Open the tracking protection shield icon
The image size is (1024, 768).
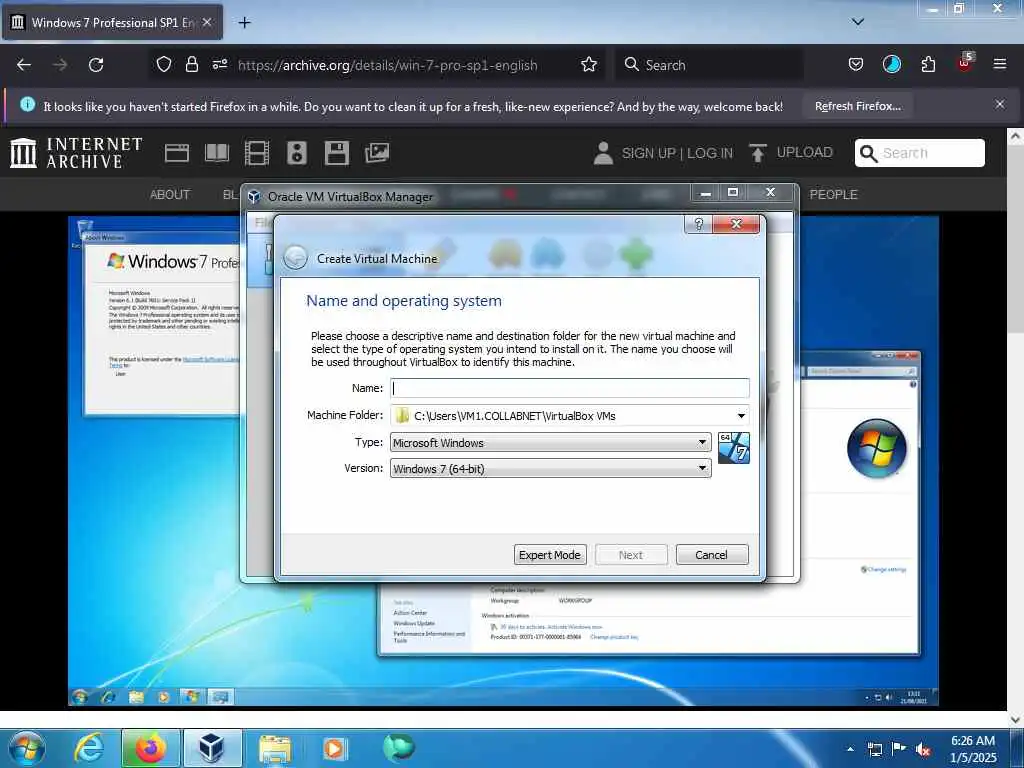[x=163, y=65]
